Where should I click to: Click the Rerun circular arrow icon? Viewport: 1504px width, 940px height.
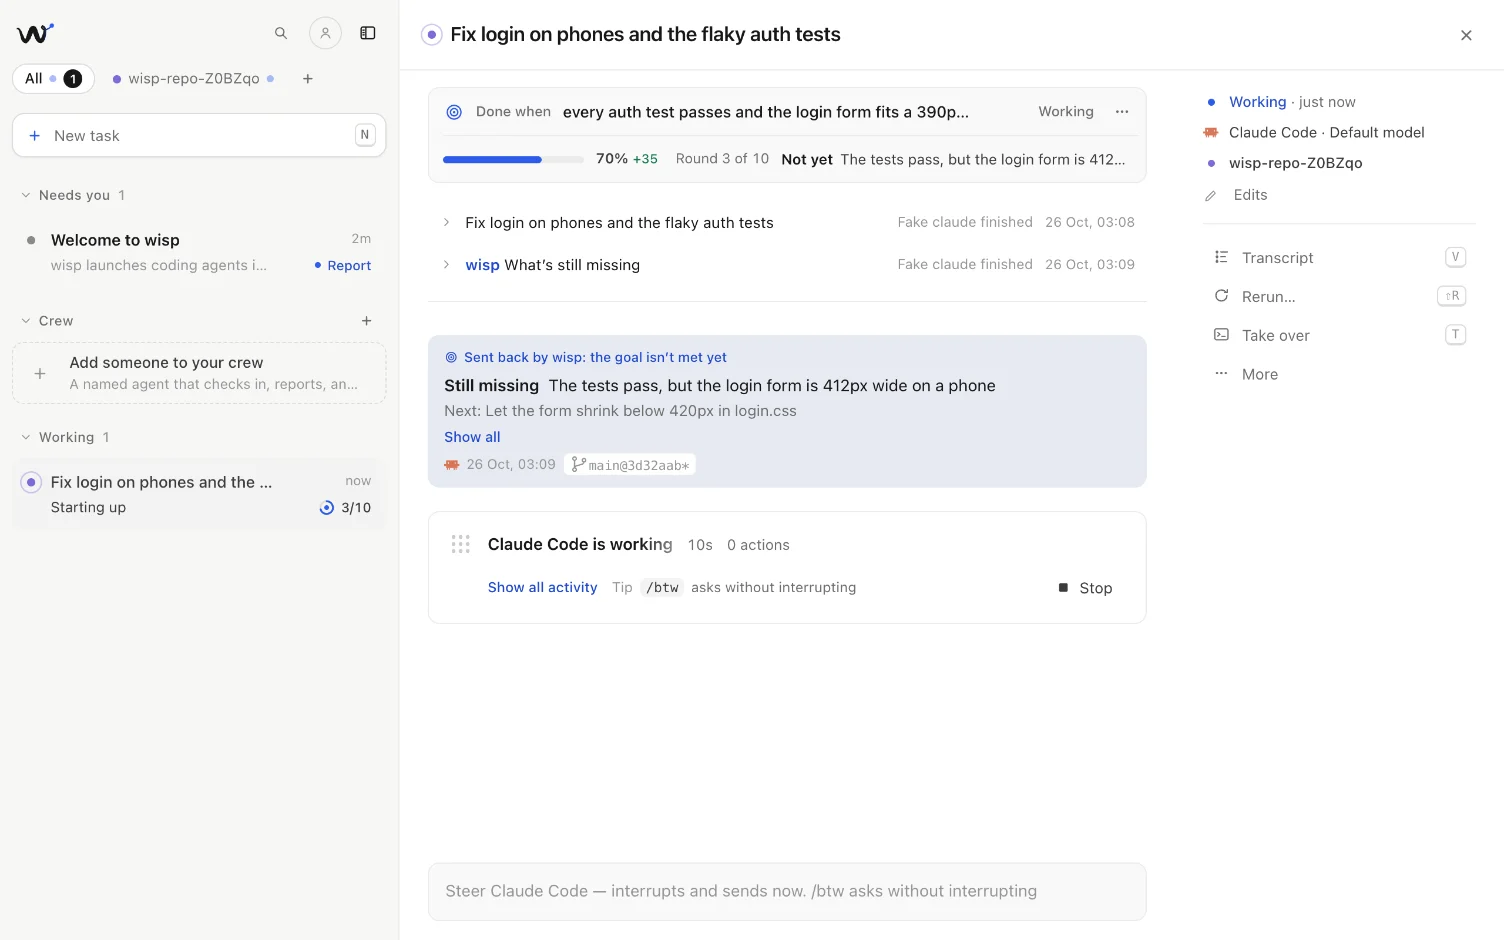coord(1221,296)
